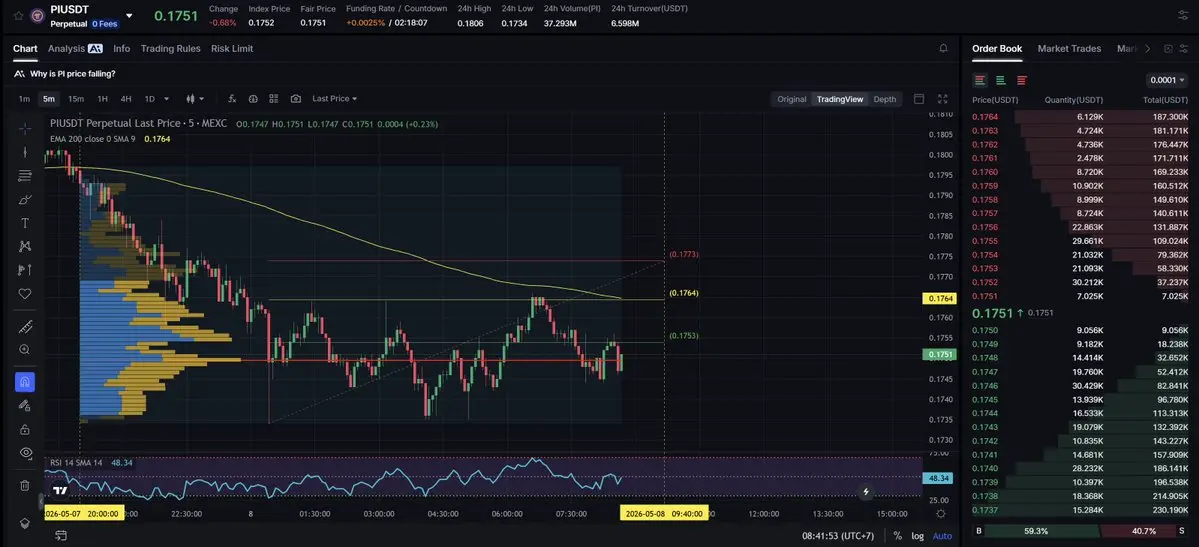Viewport: 1199px width, 547px height.
Task: Open price alerts bell icon
Action: tap(943, 48)
